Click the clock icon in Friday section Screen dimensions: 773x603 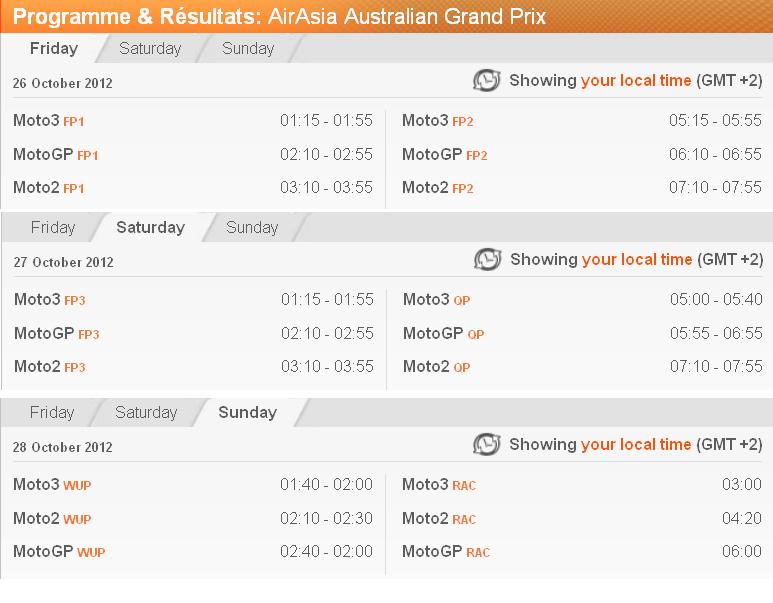pos(487,80)
